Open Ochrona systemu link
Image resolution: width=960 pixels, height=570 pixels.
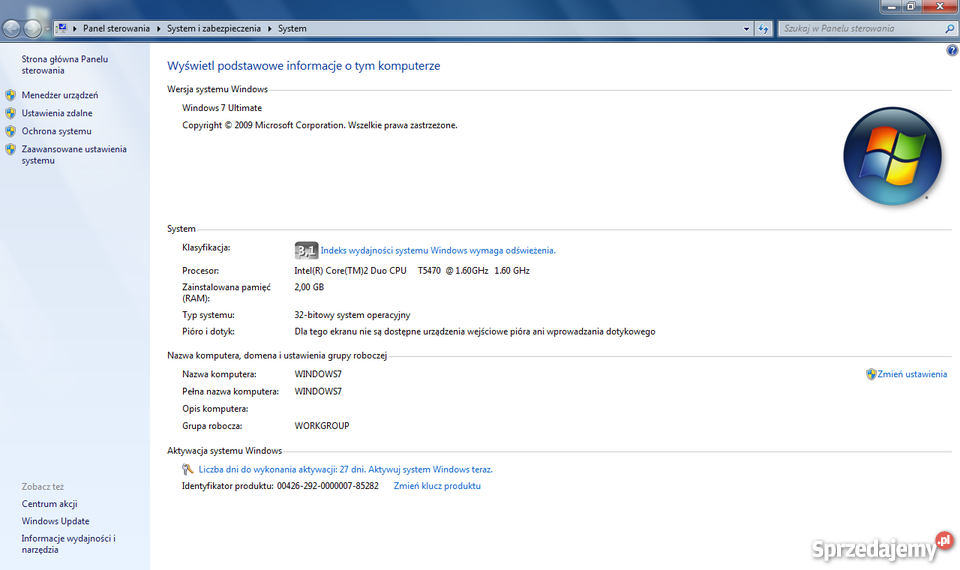pos(56,131)
